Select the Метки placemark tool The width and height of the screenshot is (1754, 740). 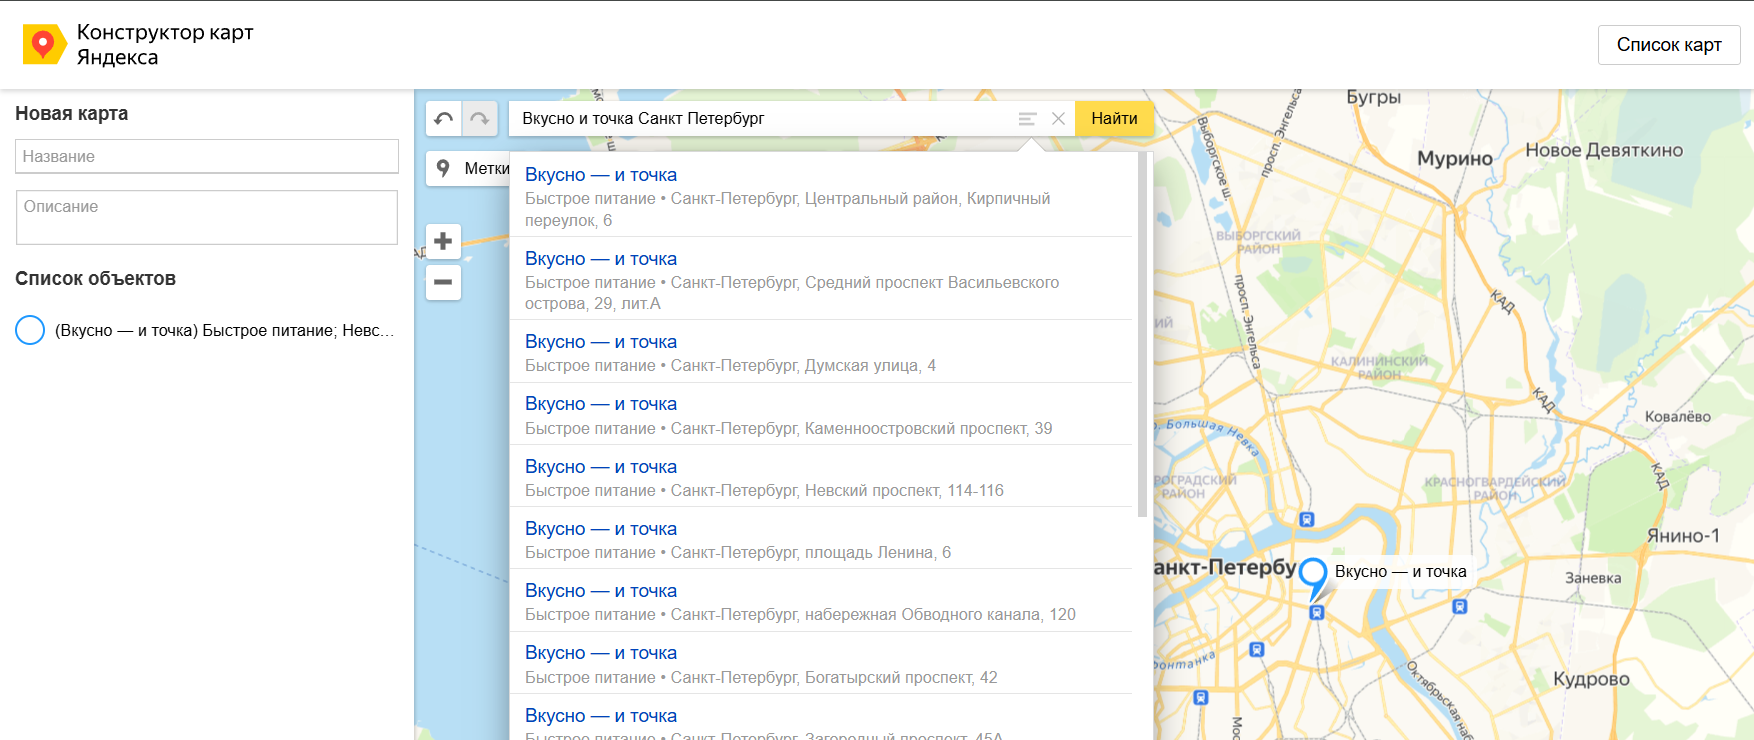click(x=470, y=168)
